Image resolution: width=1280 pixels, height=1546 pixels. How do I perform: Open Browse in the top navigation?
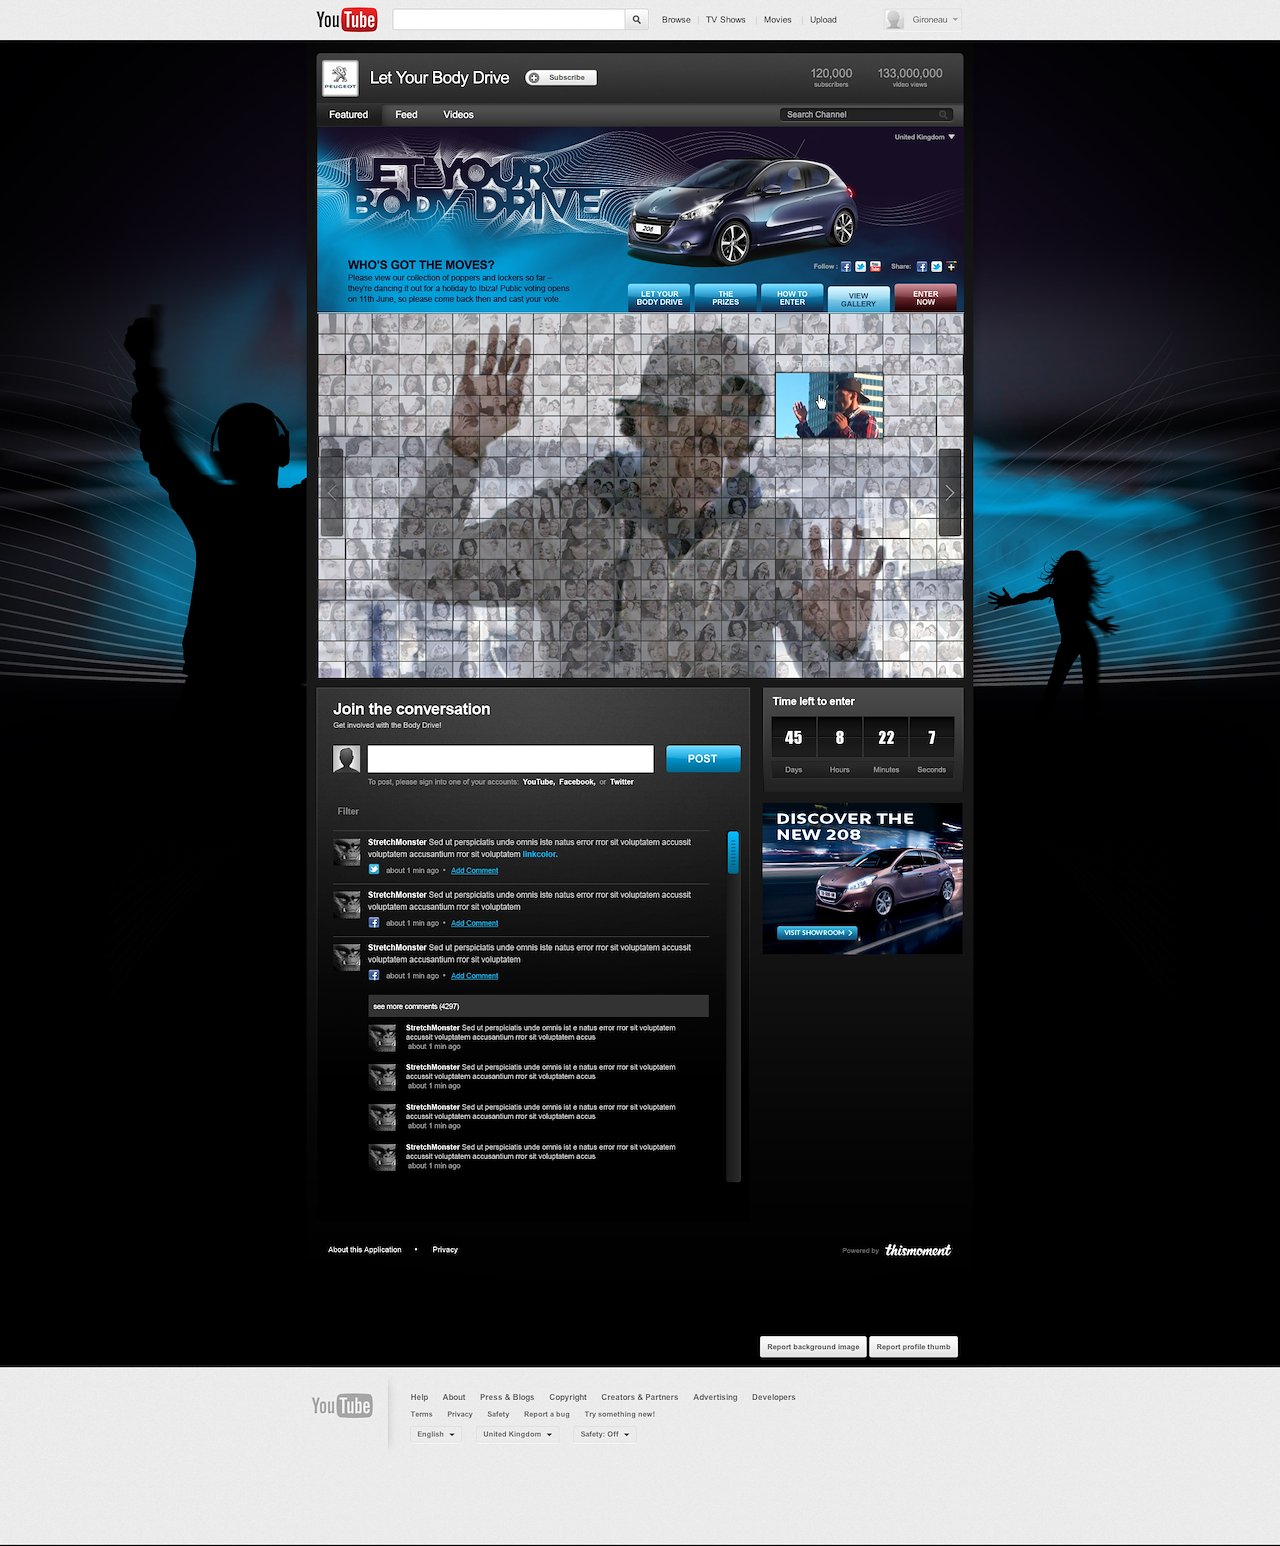coord(676,20)
